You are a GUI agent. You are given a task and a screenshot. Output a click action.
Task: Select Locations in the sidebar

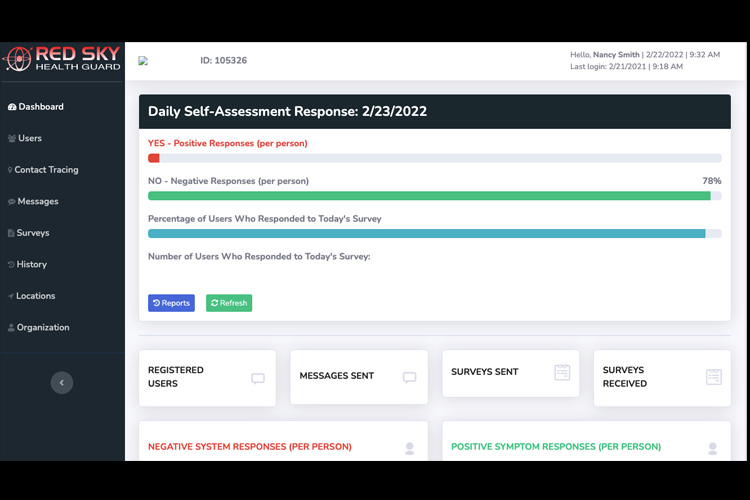35,296
